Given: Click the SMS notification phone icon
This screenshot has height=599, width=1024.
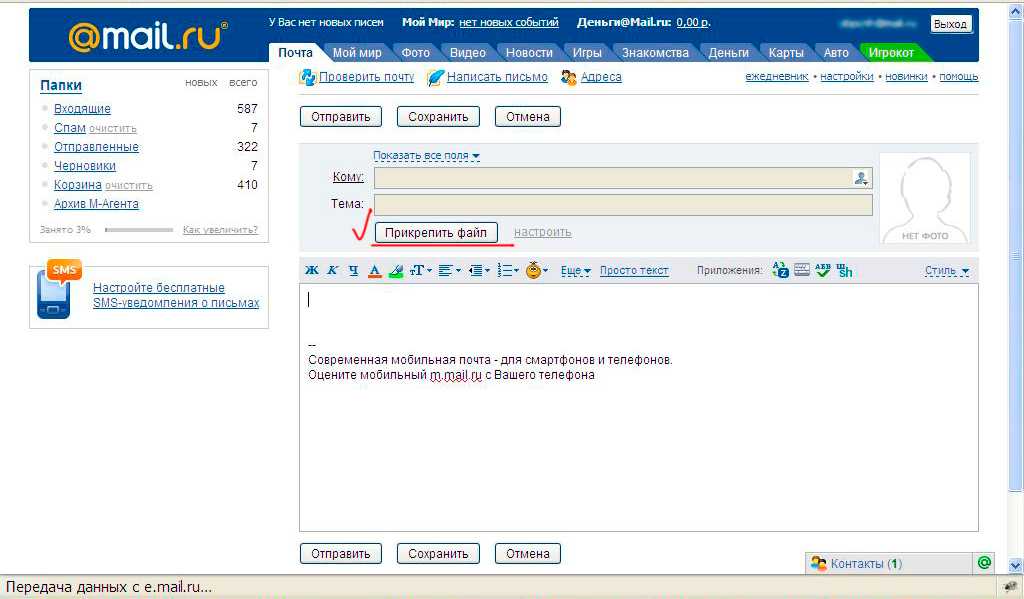Looking at the screenshot, I should pyautogui.click(x=57, y=289).
